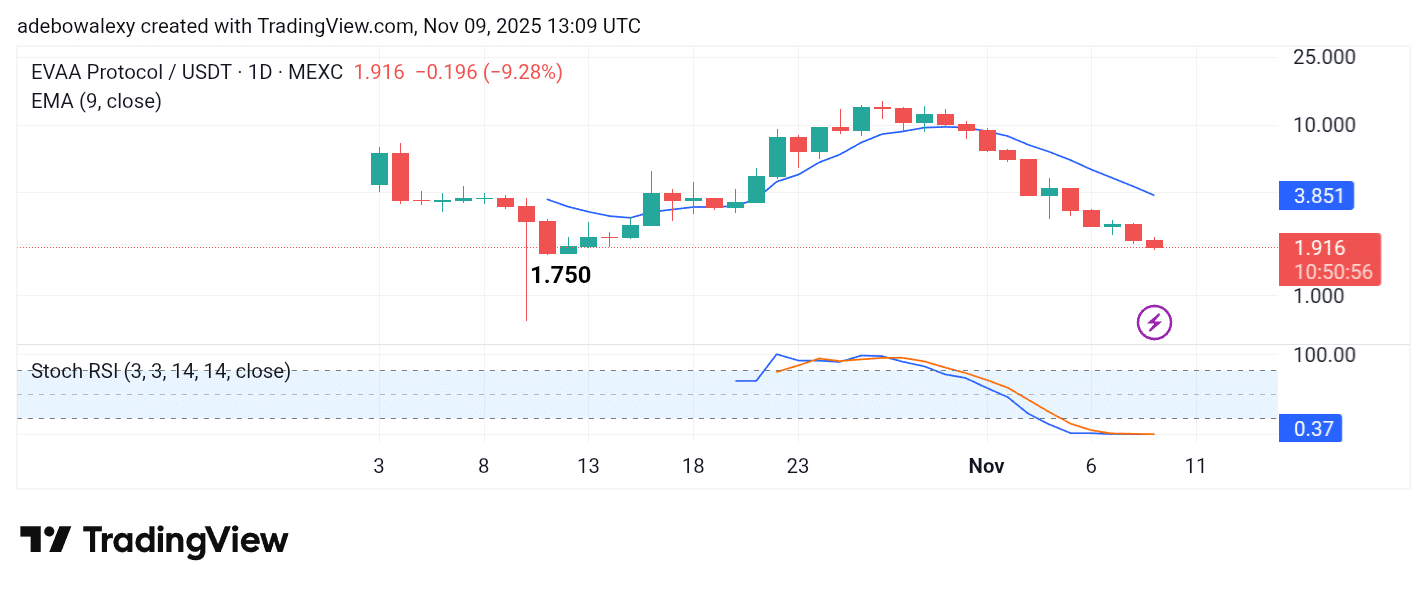Screen dimensions: 1427x591
Task: Click the blue 3.851 EMA price tag
Action: (x=1316, y=196)
